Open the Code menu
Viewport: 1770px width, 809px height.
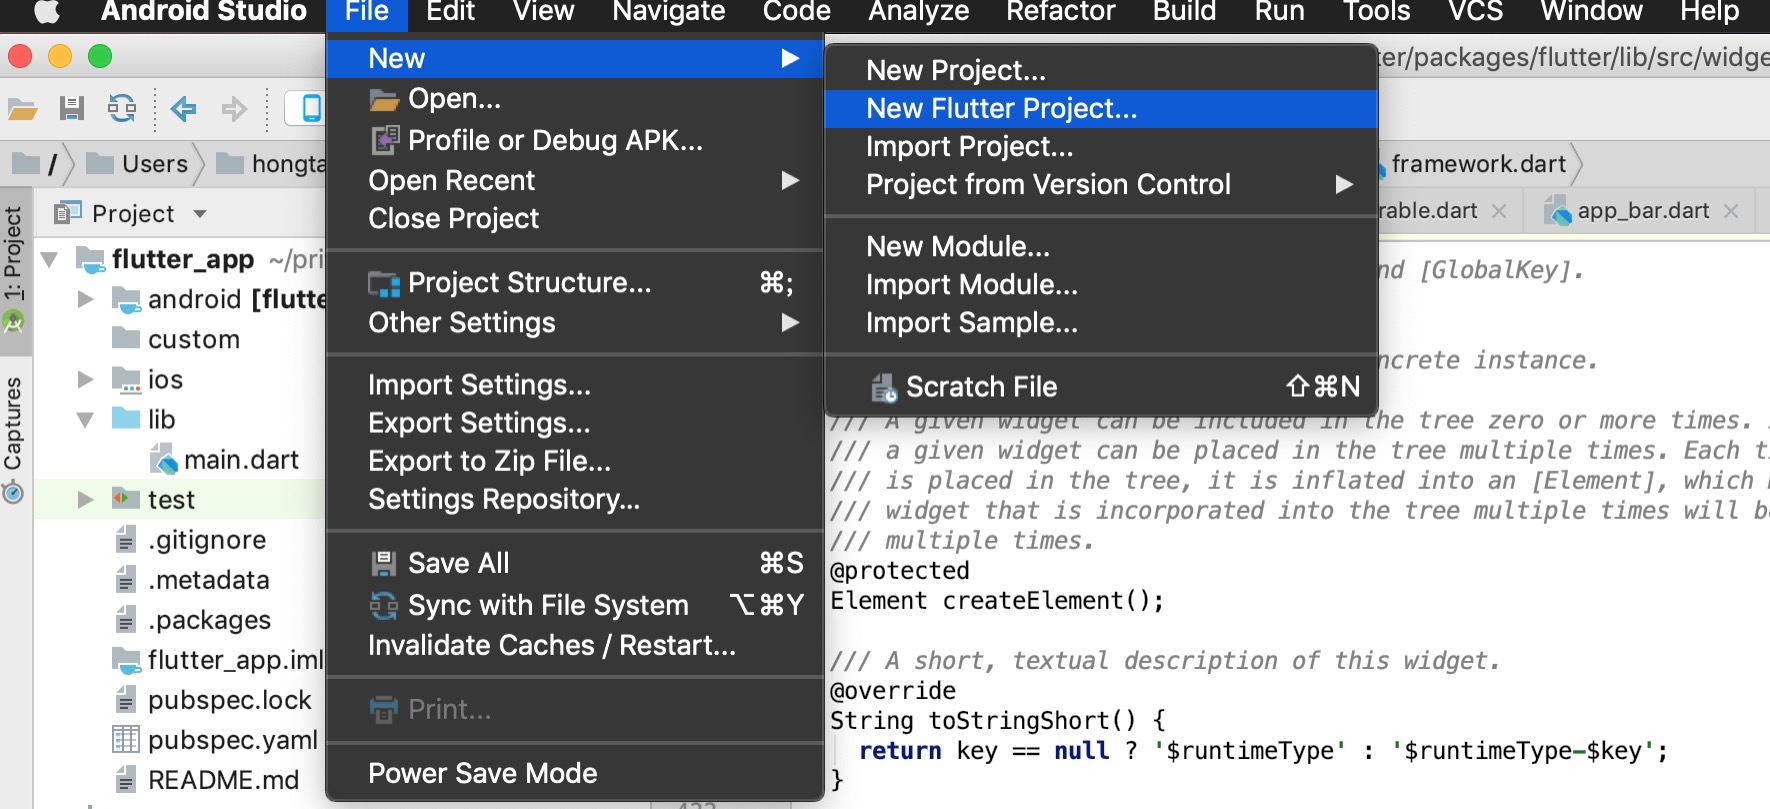pyautogui.click(x=796, y=12)
